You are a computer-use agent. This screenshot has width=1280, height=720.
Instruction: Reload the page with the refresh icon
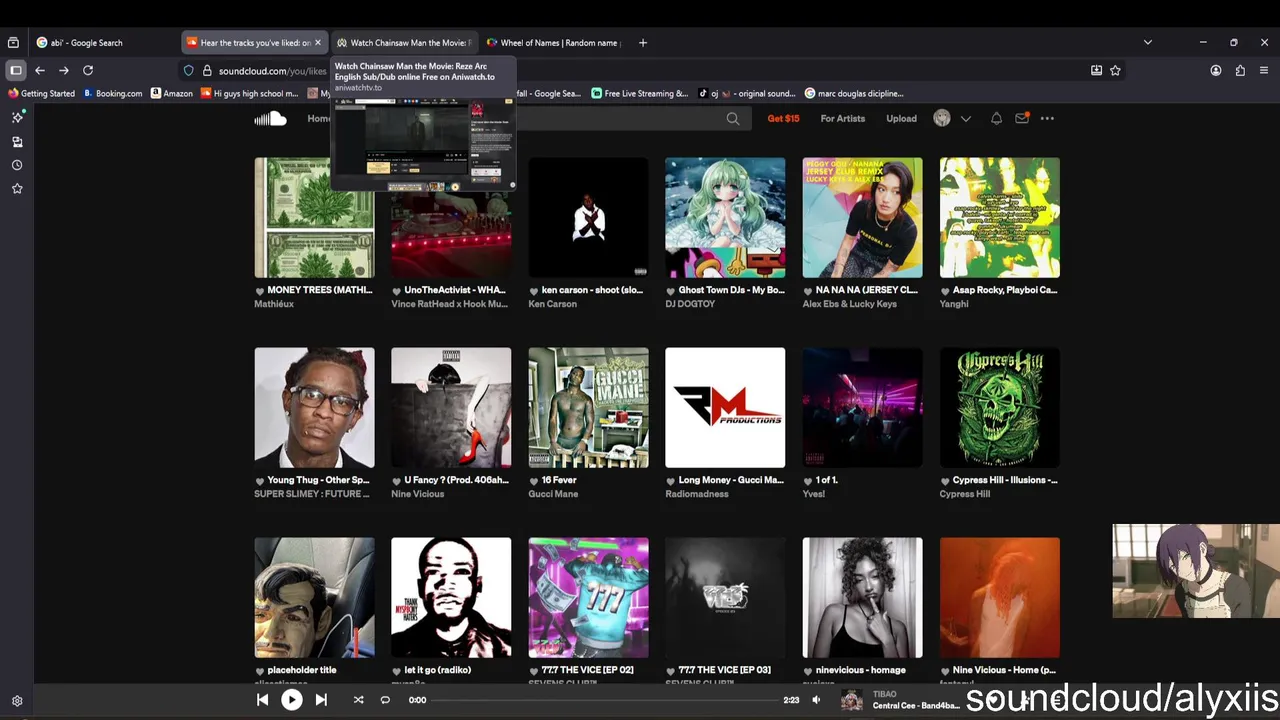88,70
